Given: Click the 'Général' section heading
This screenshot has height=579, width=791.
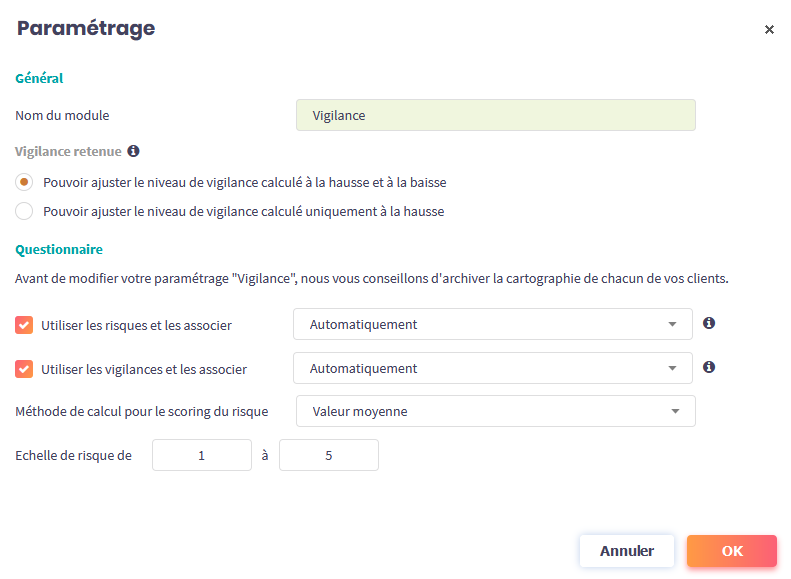Looking at the screenshot, I should tap(39, 77).
